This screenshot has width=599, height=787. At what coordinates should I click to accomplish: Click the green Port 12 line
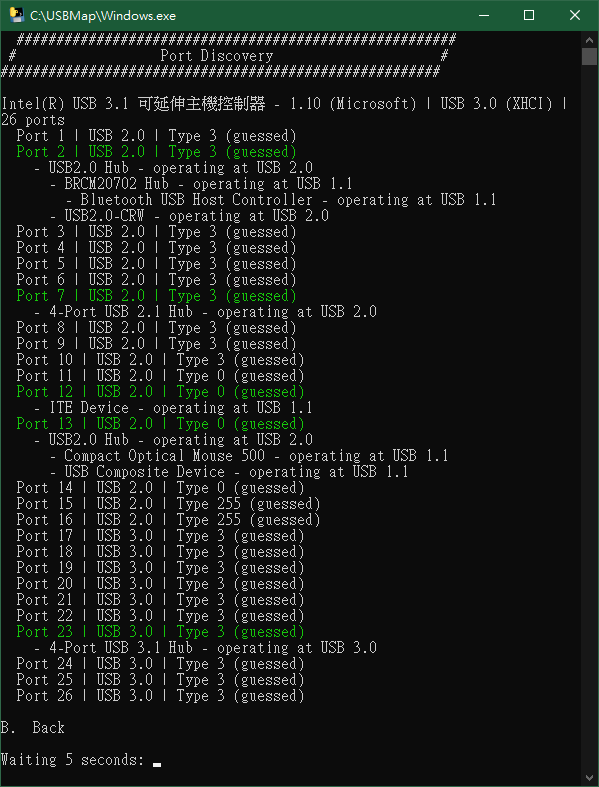[160, 392]
